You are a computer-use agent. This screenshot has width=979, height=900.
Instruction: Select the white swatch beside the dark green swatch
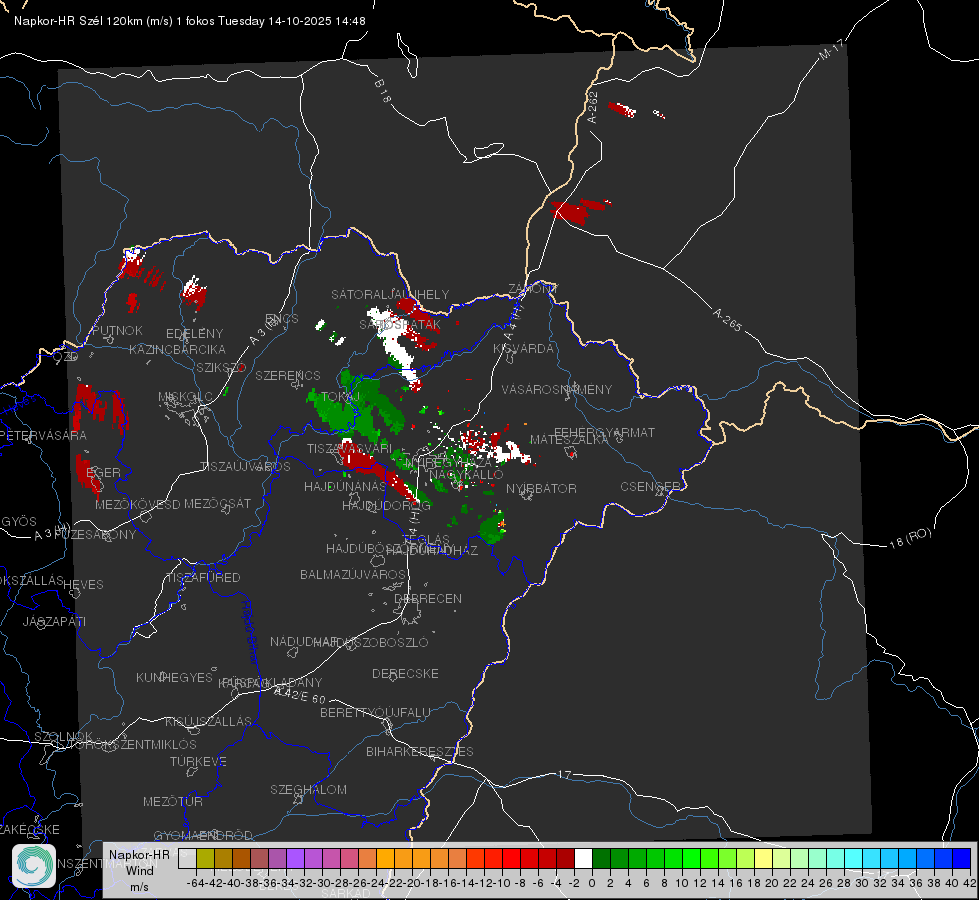[583, 858]
